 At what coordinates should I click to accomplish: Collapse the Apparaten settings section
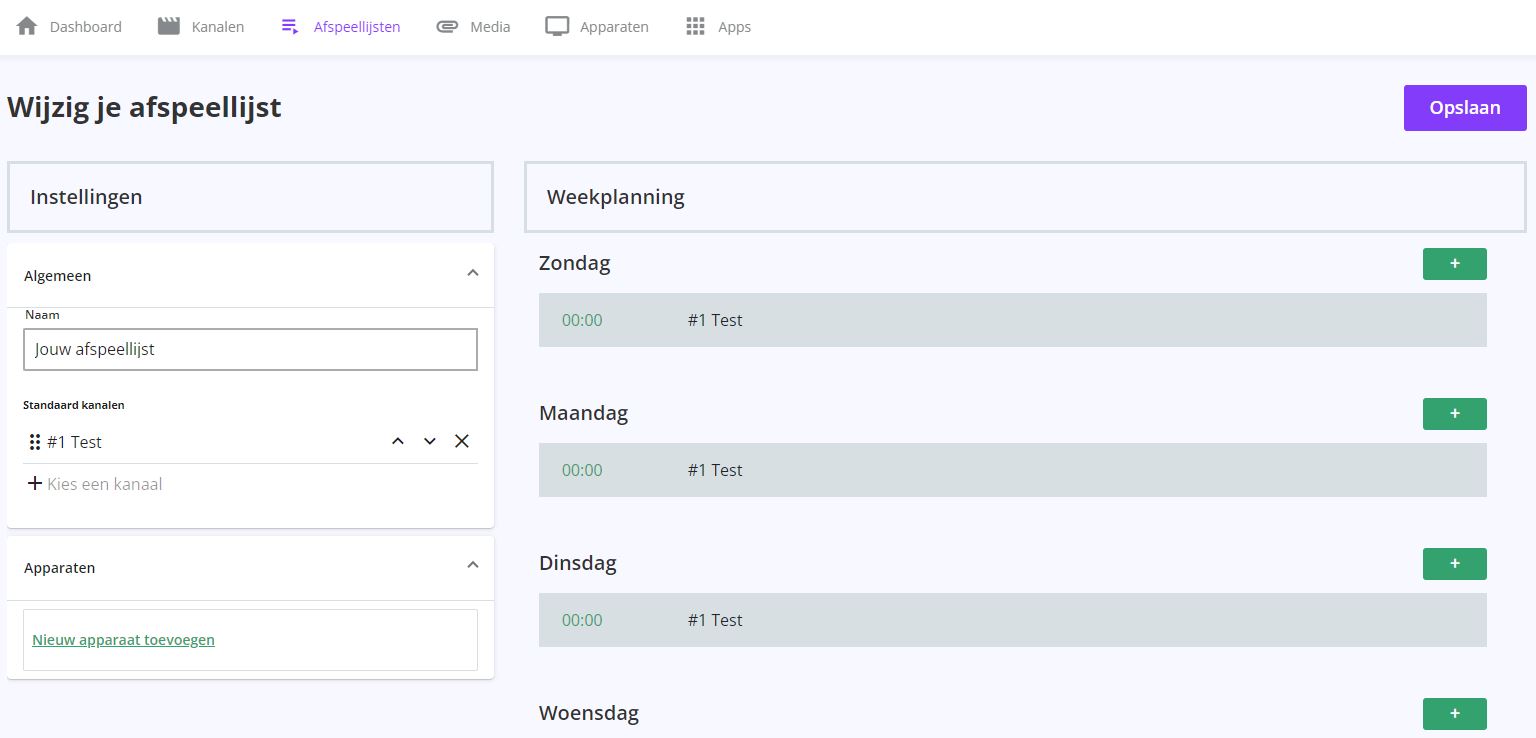pos(473,566)
